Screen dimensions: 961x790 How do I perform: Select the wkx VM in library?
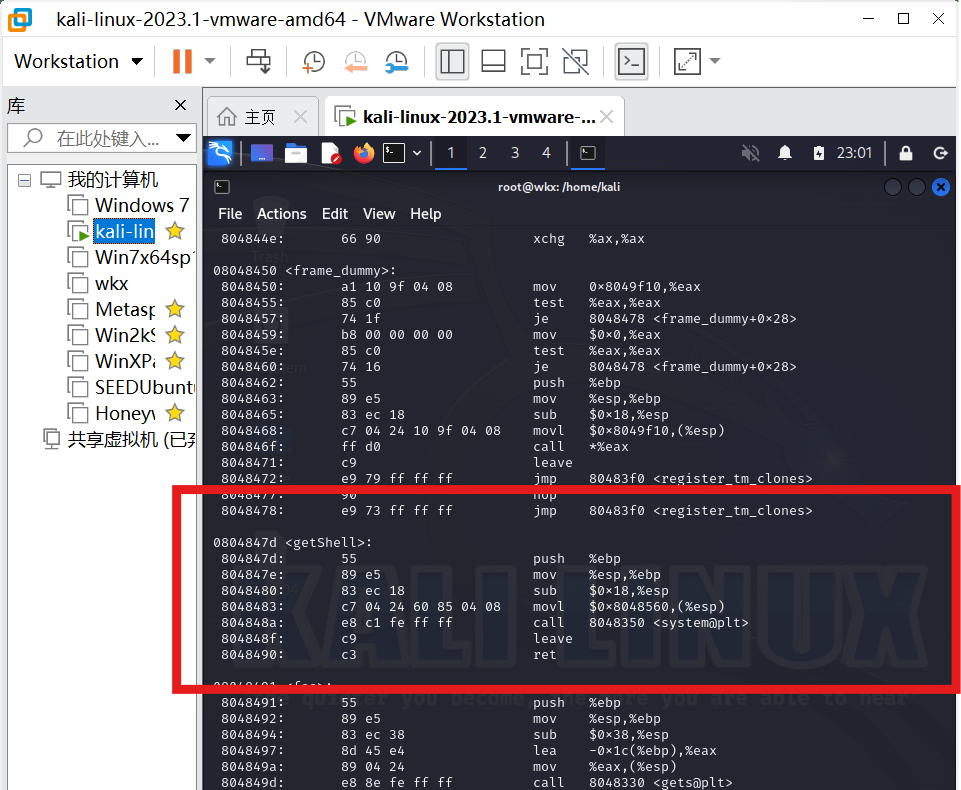tap(99, 283)
